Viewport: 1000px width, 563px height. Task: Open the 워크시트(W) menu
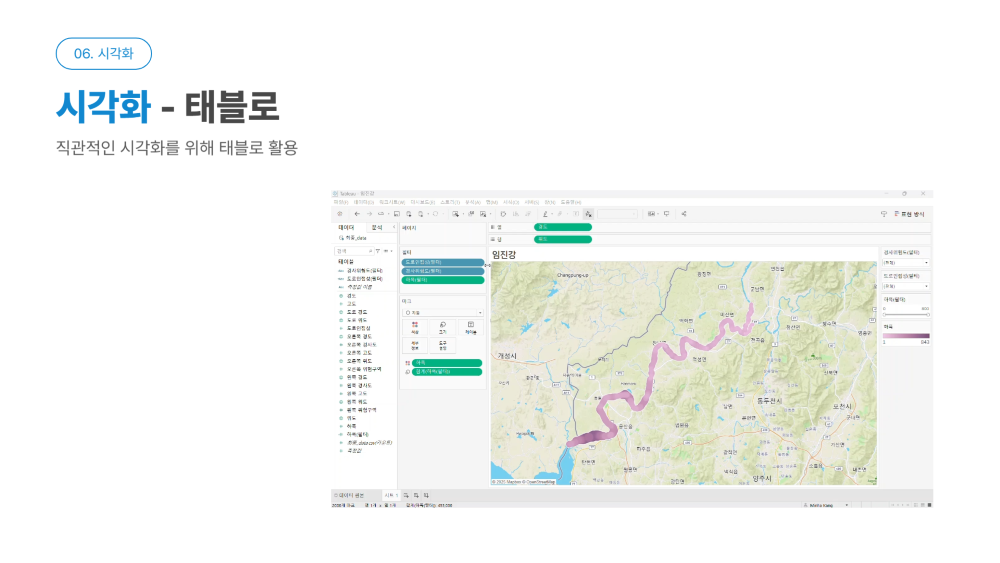392,202
